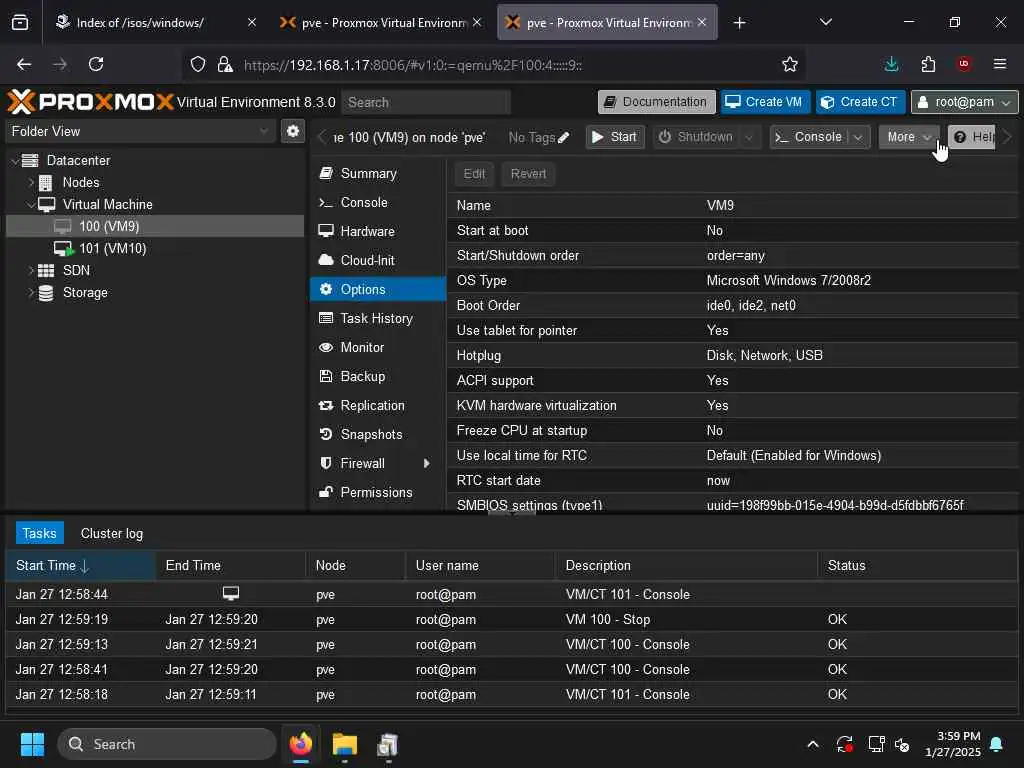Open the Cloud-Init section

377,260
